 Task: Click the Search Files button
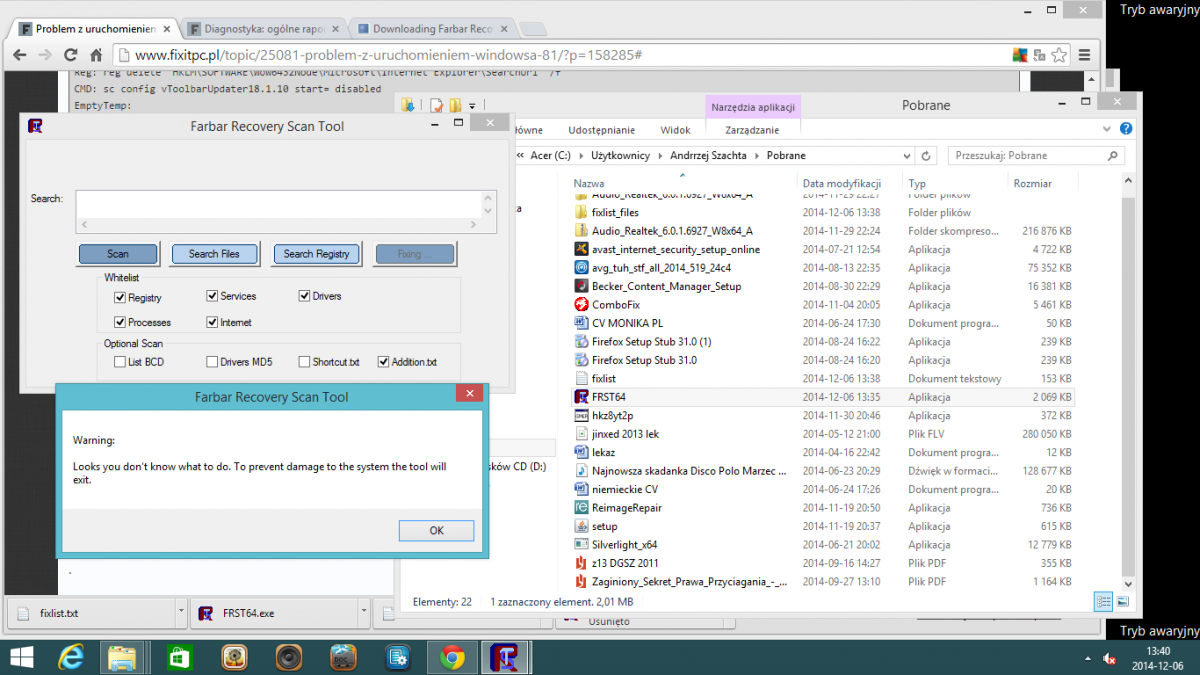tap(214, 254)
